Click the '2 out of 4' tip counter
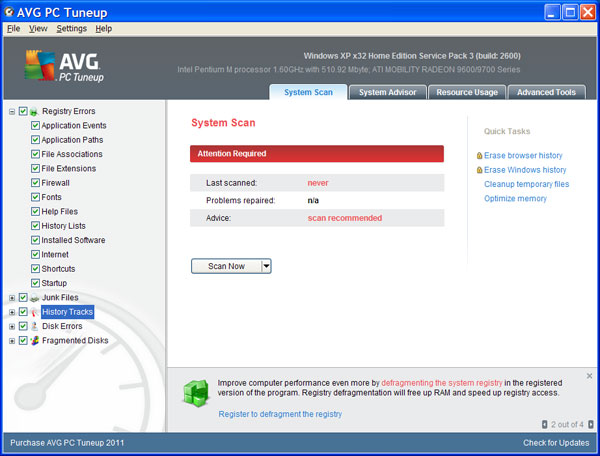Viewport: 600px width, 456px height. click(567, 425)
